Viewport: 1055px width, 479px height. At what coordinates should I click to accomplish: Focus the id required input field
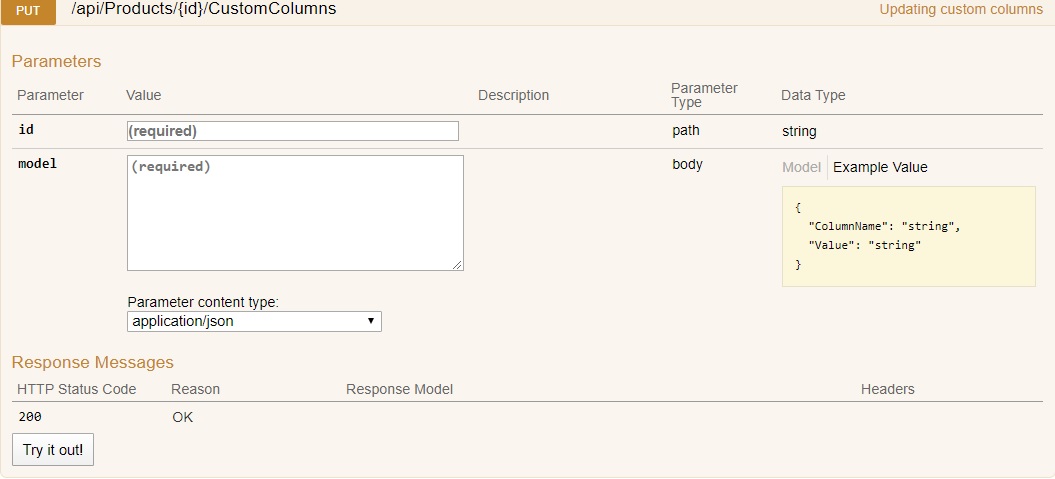click(x=293, y=131)
